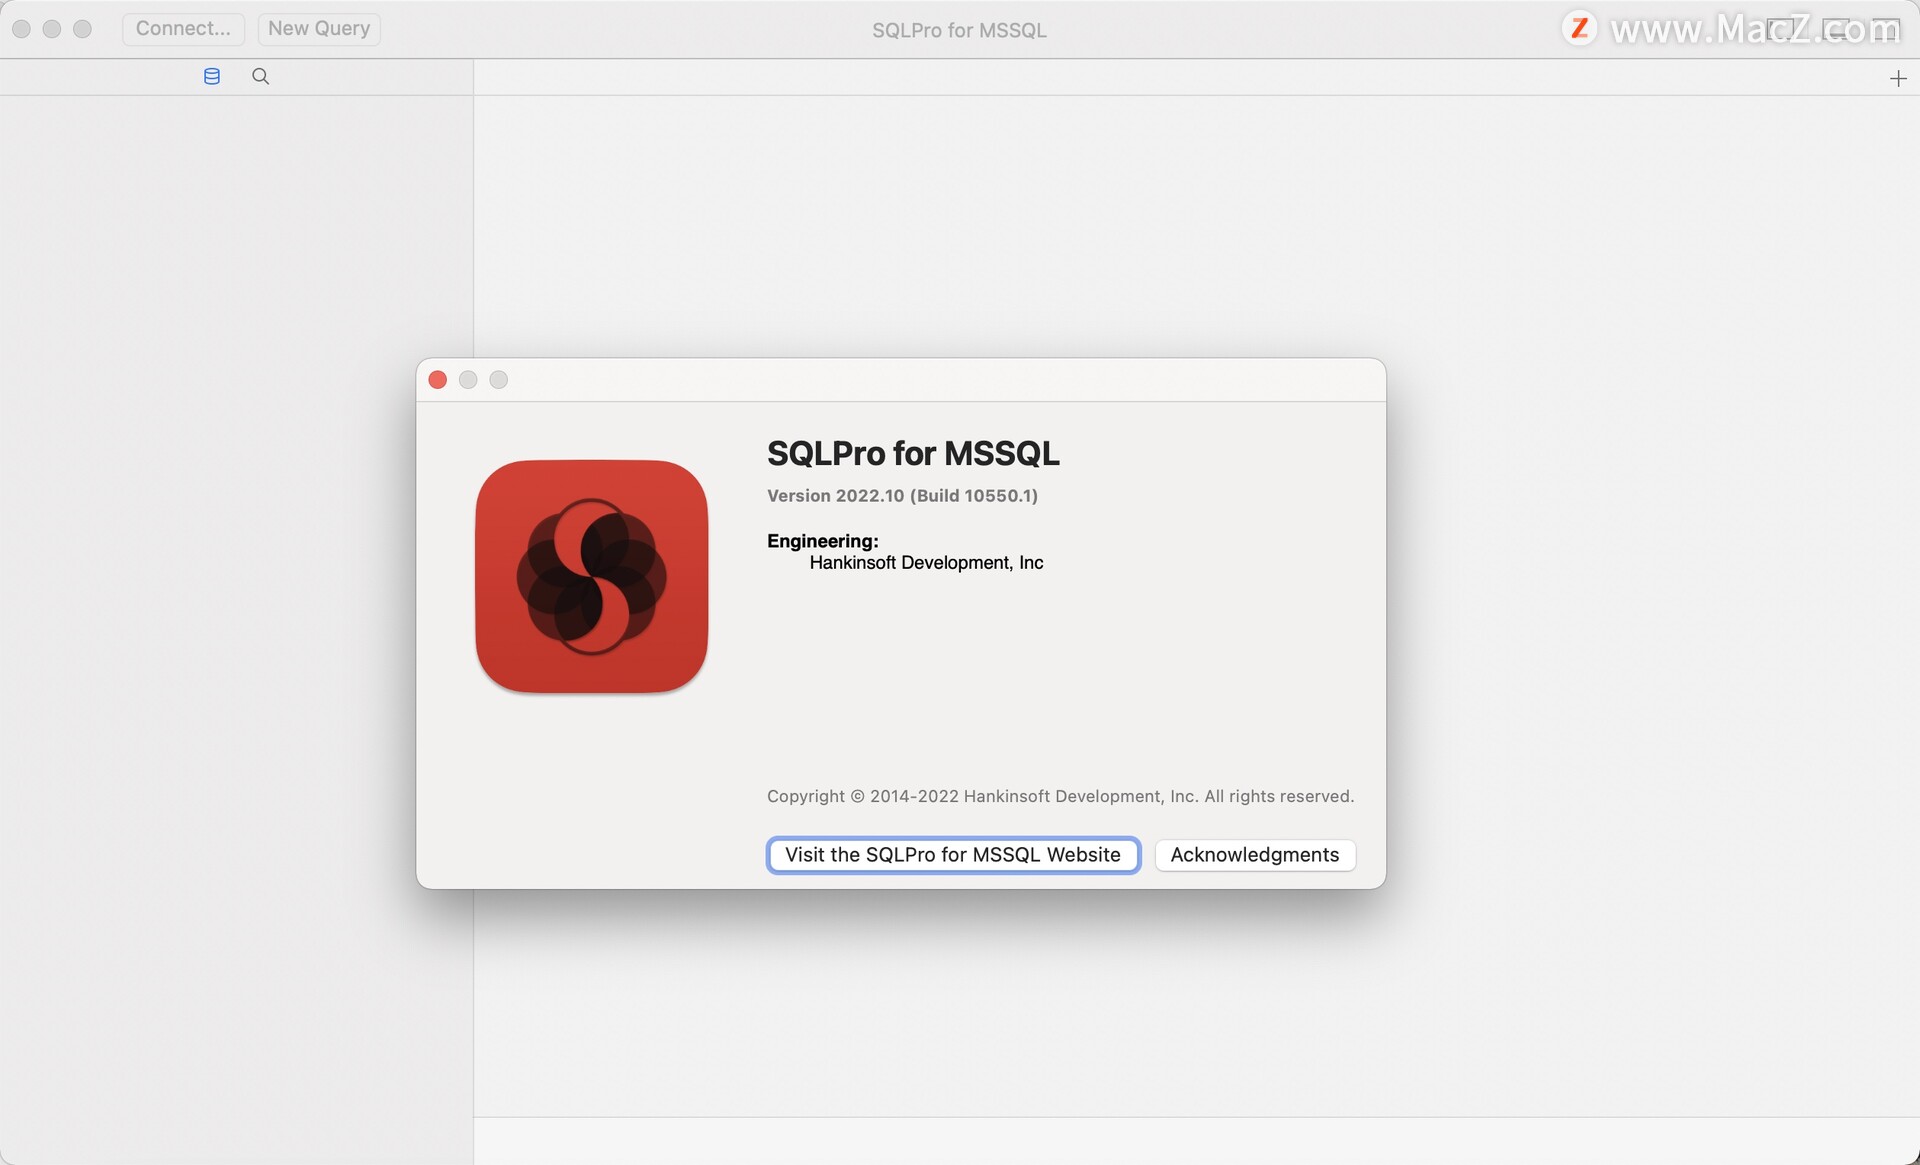
Task: Open the sidebar search magnifier icon
Action: pyautogui.click(x=260, y=76)
